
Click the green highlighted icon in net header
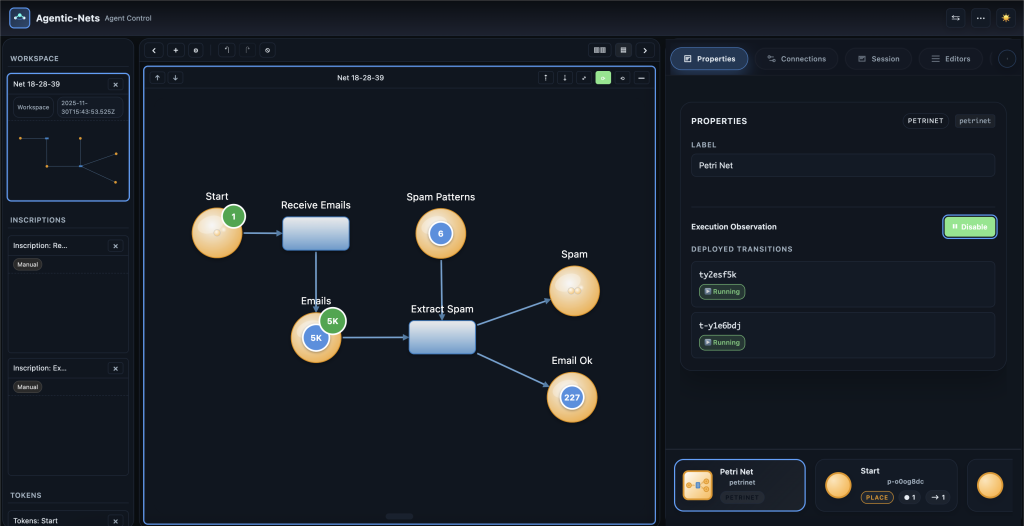point(603,77)
